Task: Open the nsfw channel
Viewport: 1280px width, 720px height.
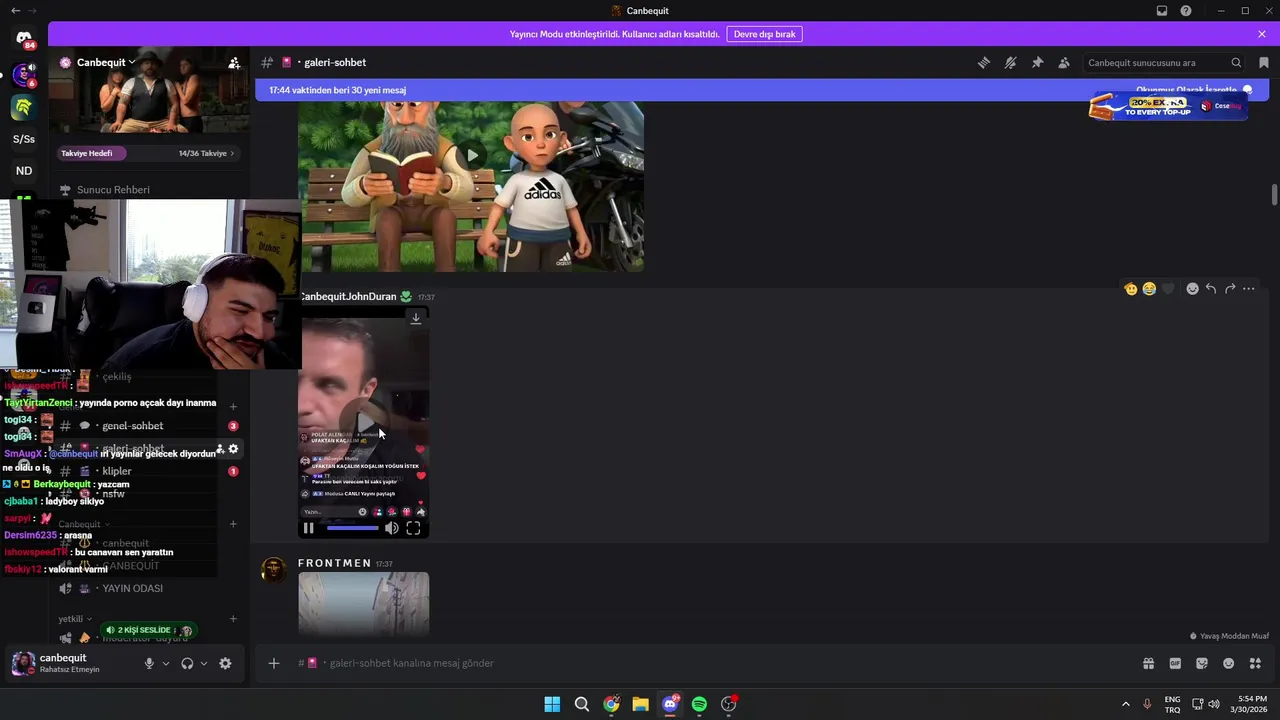Action: tap(113, 494)
